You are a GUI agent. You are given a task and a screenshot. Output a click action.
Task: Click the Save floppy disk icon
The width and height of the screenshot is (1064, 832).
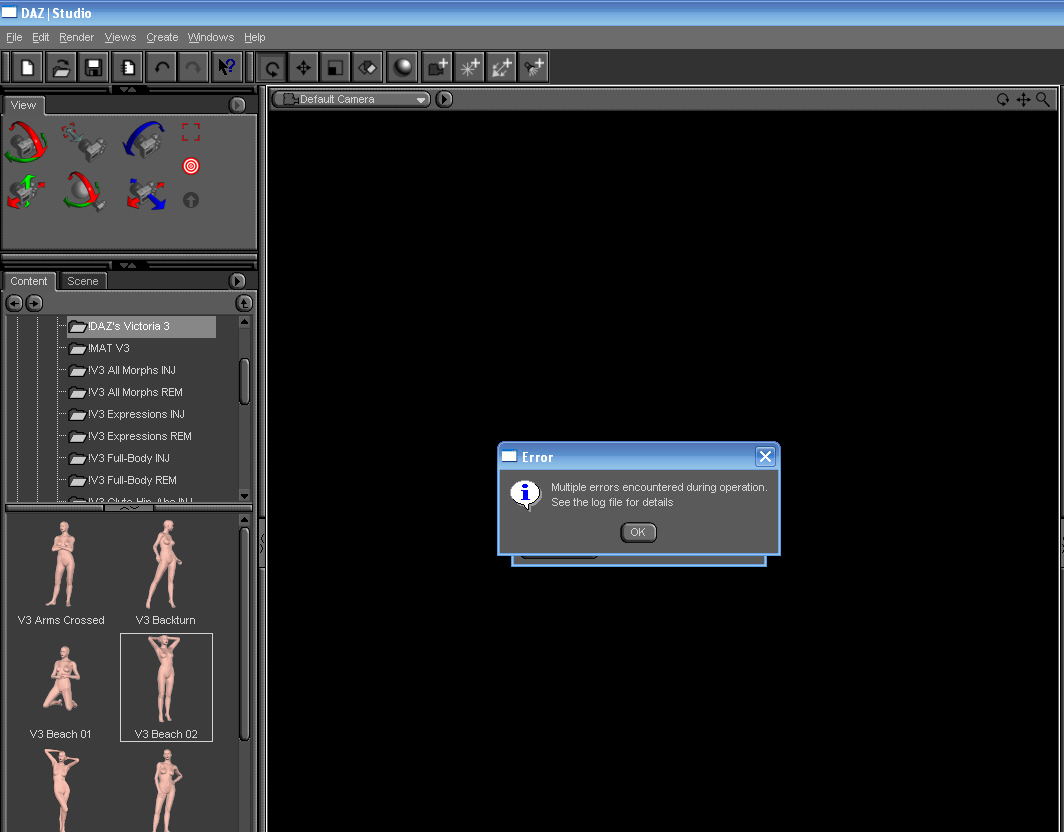[x=94, y=67]
